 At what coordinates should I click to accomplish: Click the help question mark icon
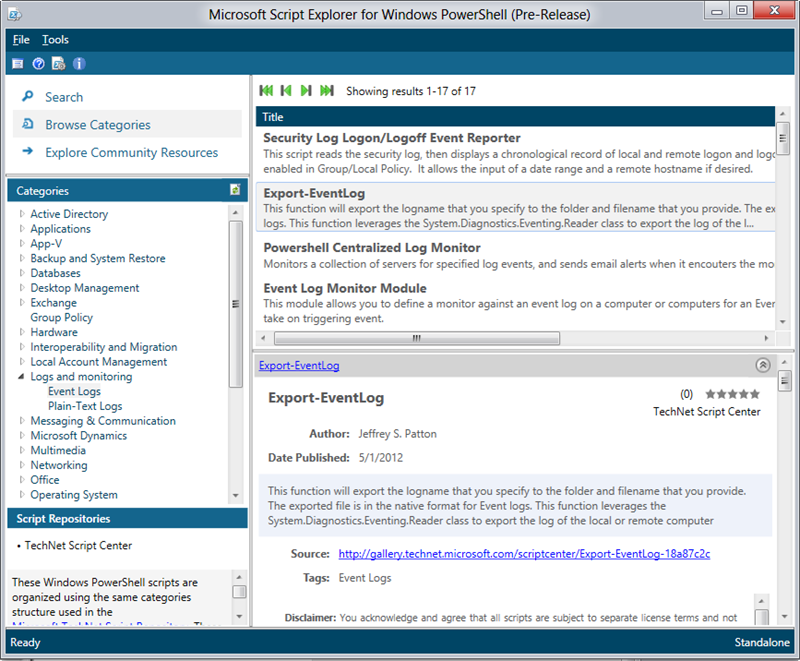pyautogui.click(x=38, y=64)
